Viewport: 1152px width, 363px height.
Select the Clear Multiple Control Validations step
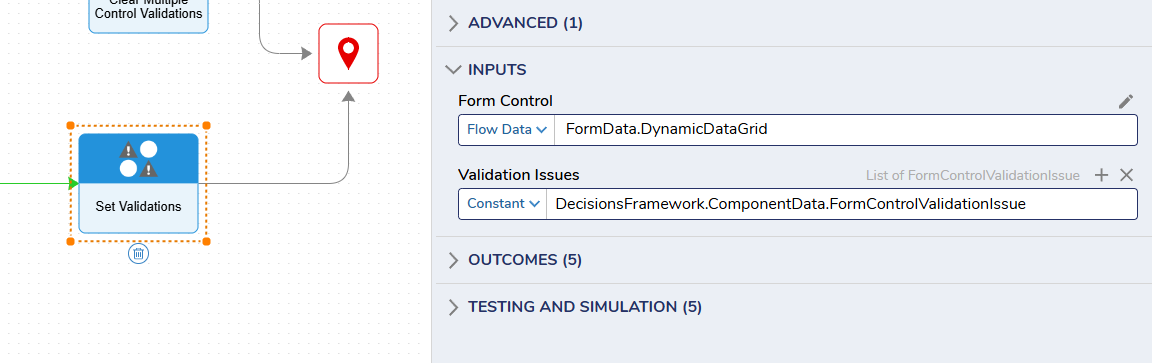point(148,13)
